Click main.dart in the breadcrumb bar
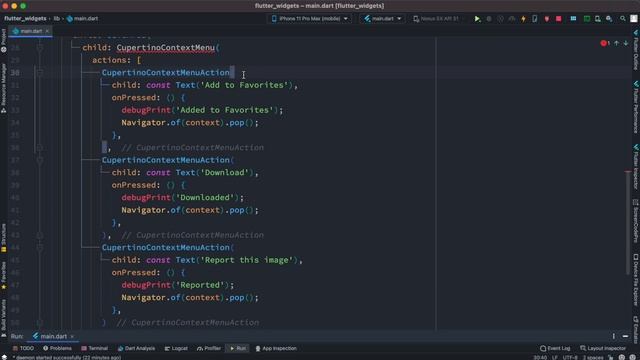Viewport: 640px width, 360px height. [x=82, y=18]
